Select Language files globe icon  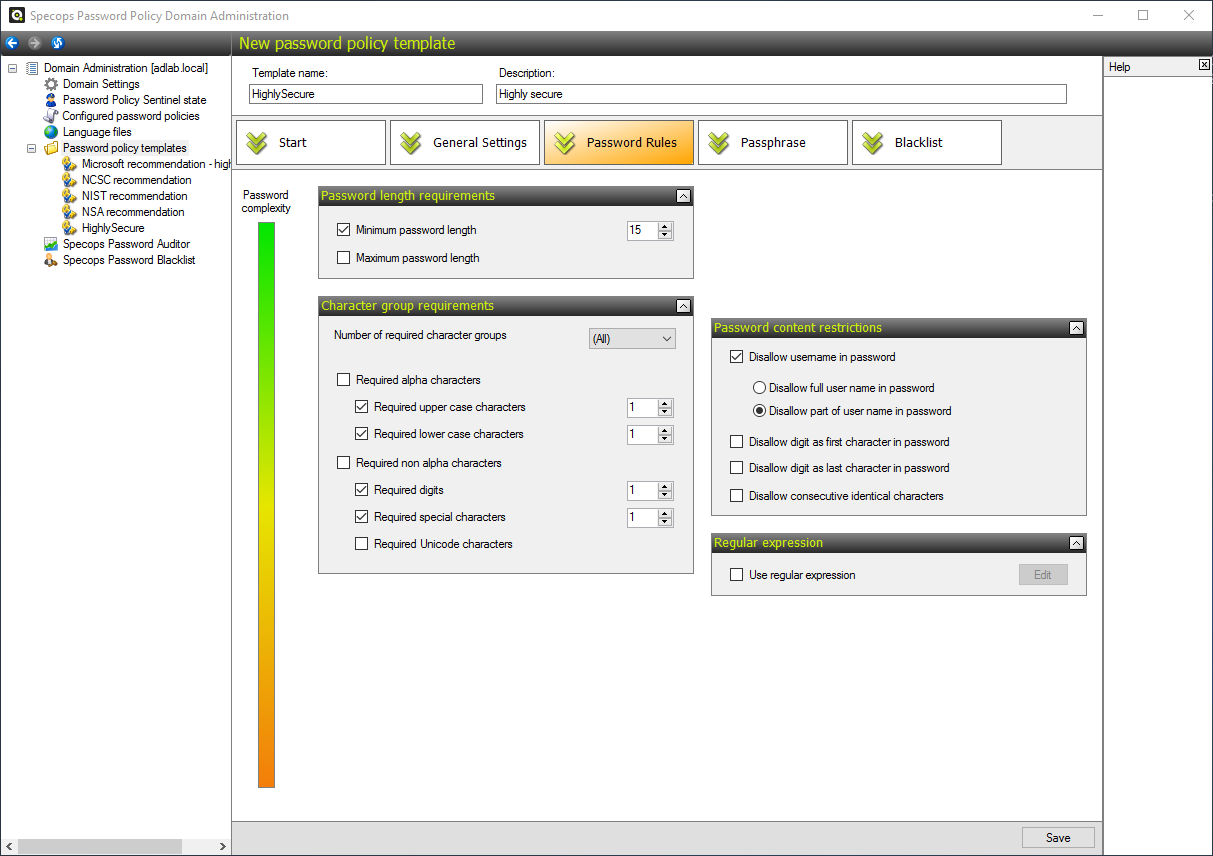click(52, 132)
